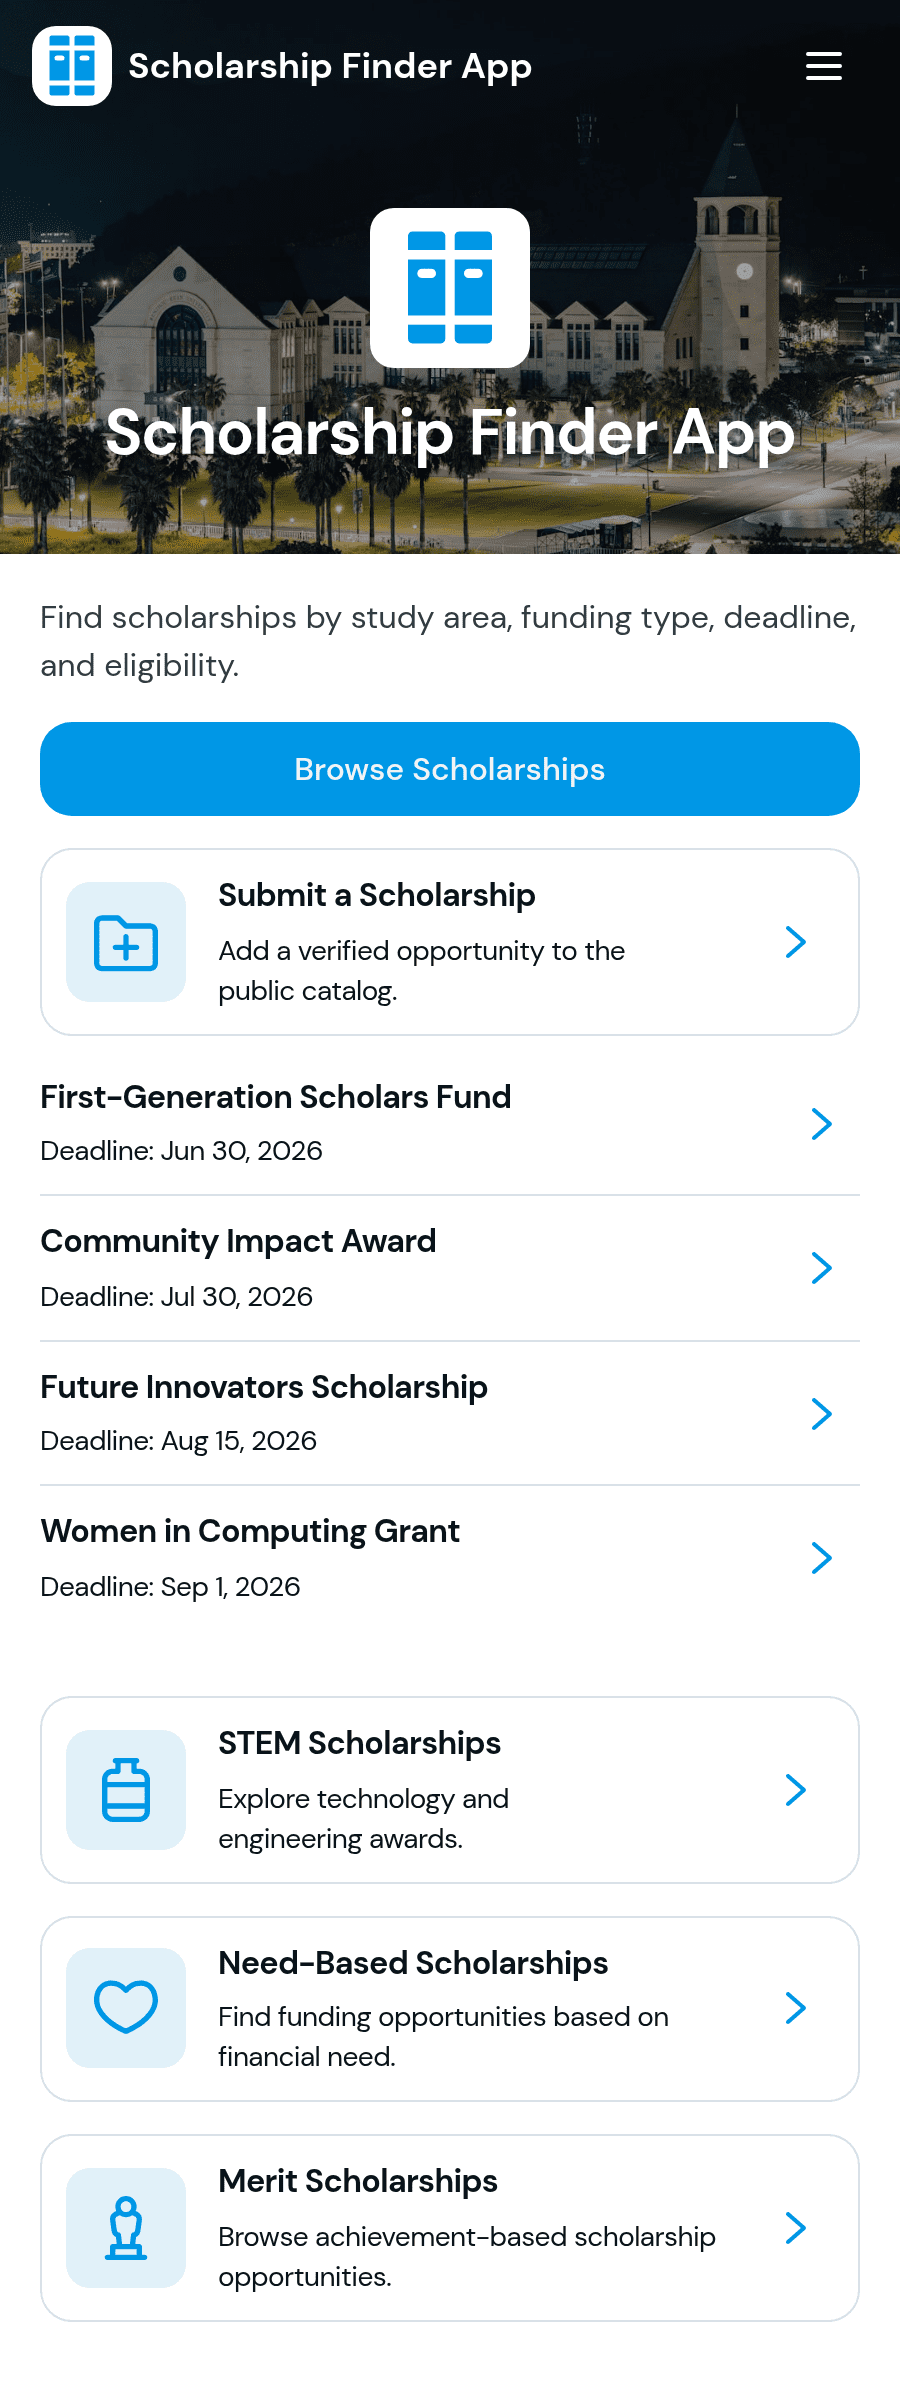Click the folder-plus Submit a Scholarship icon
Screen dimensions: 900x2396
[126, 942]
